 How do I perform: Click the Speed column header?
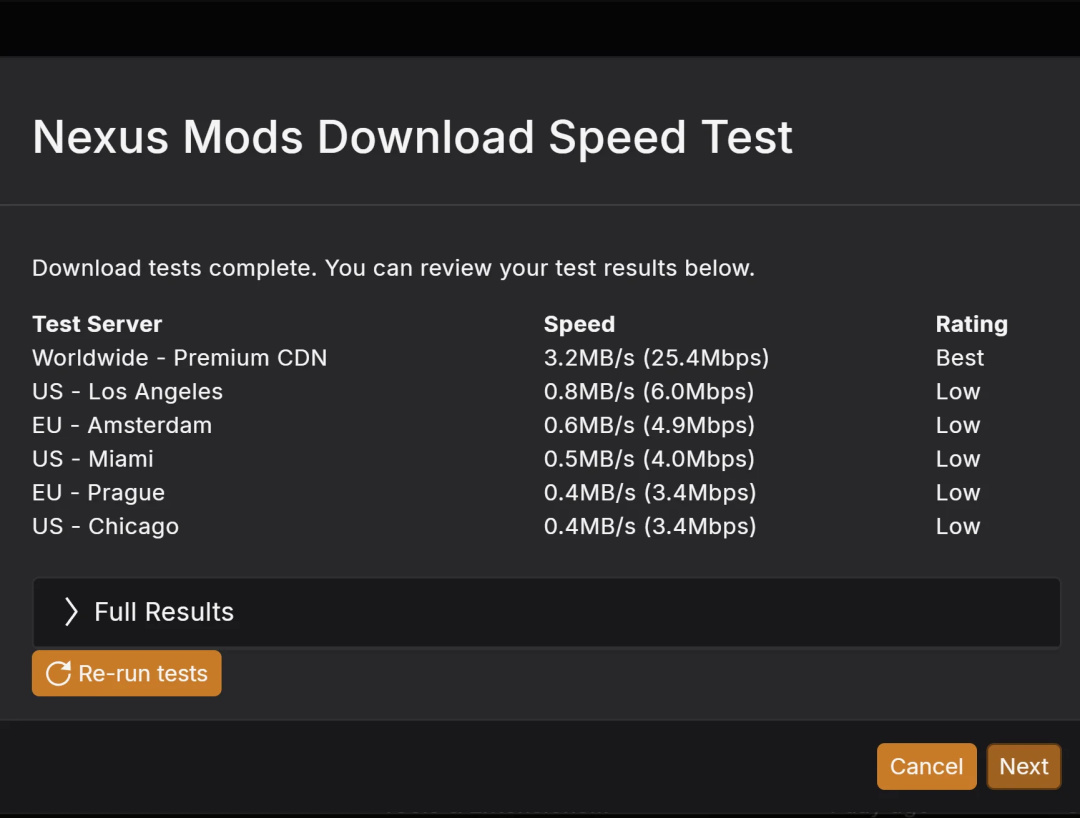click(x=579, y=324)
